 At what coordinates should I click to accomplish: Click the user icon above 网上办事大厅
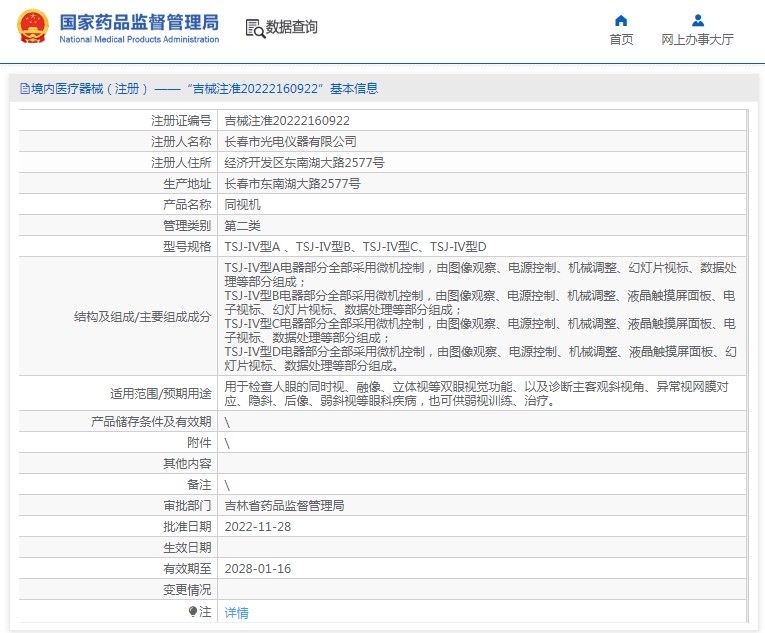tap(698, 20)
